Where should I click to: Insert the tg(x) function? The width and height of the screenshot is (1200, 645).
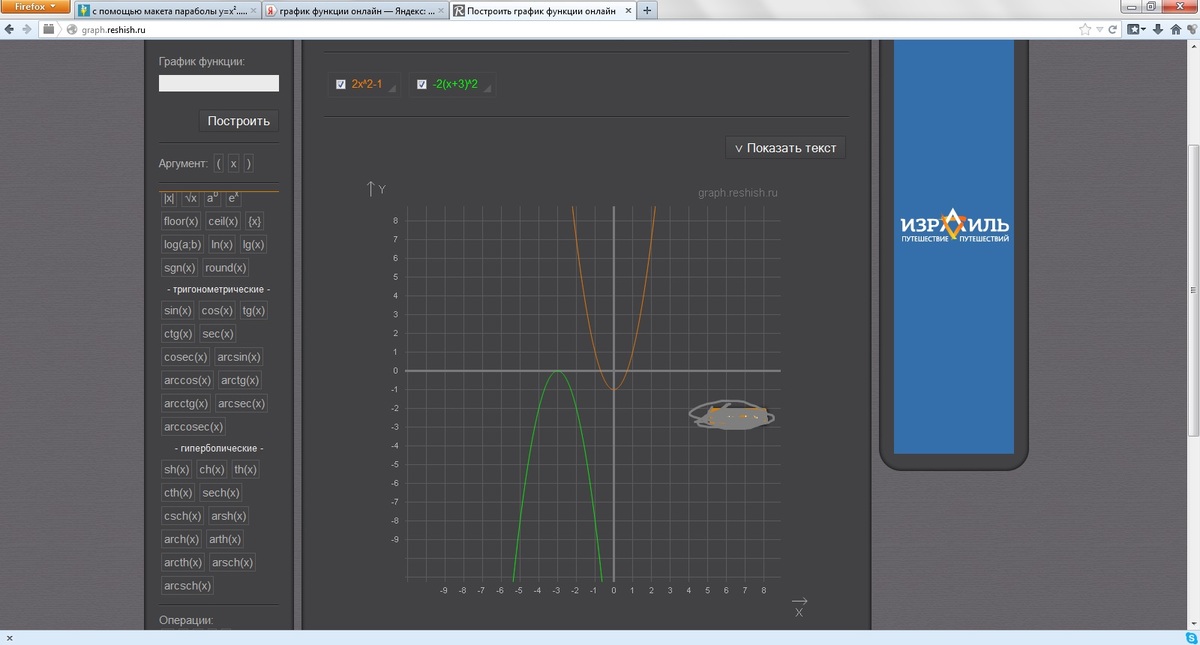254,311
